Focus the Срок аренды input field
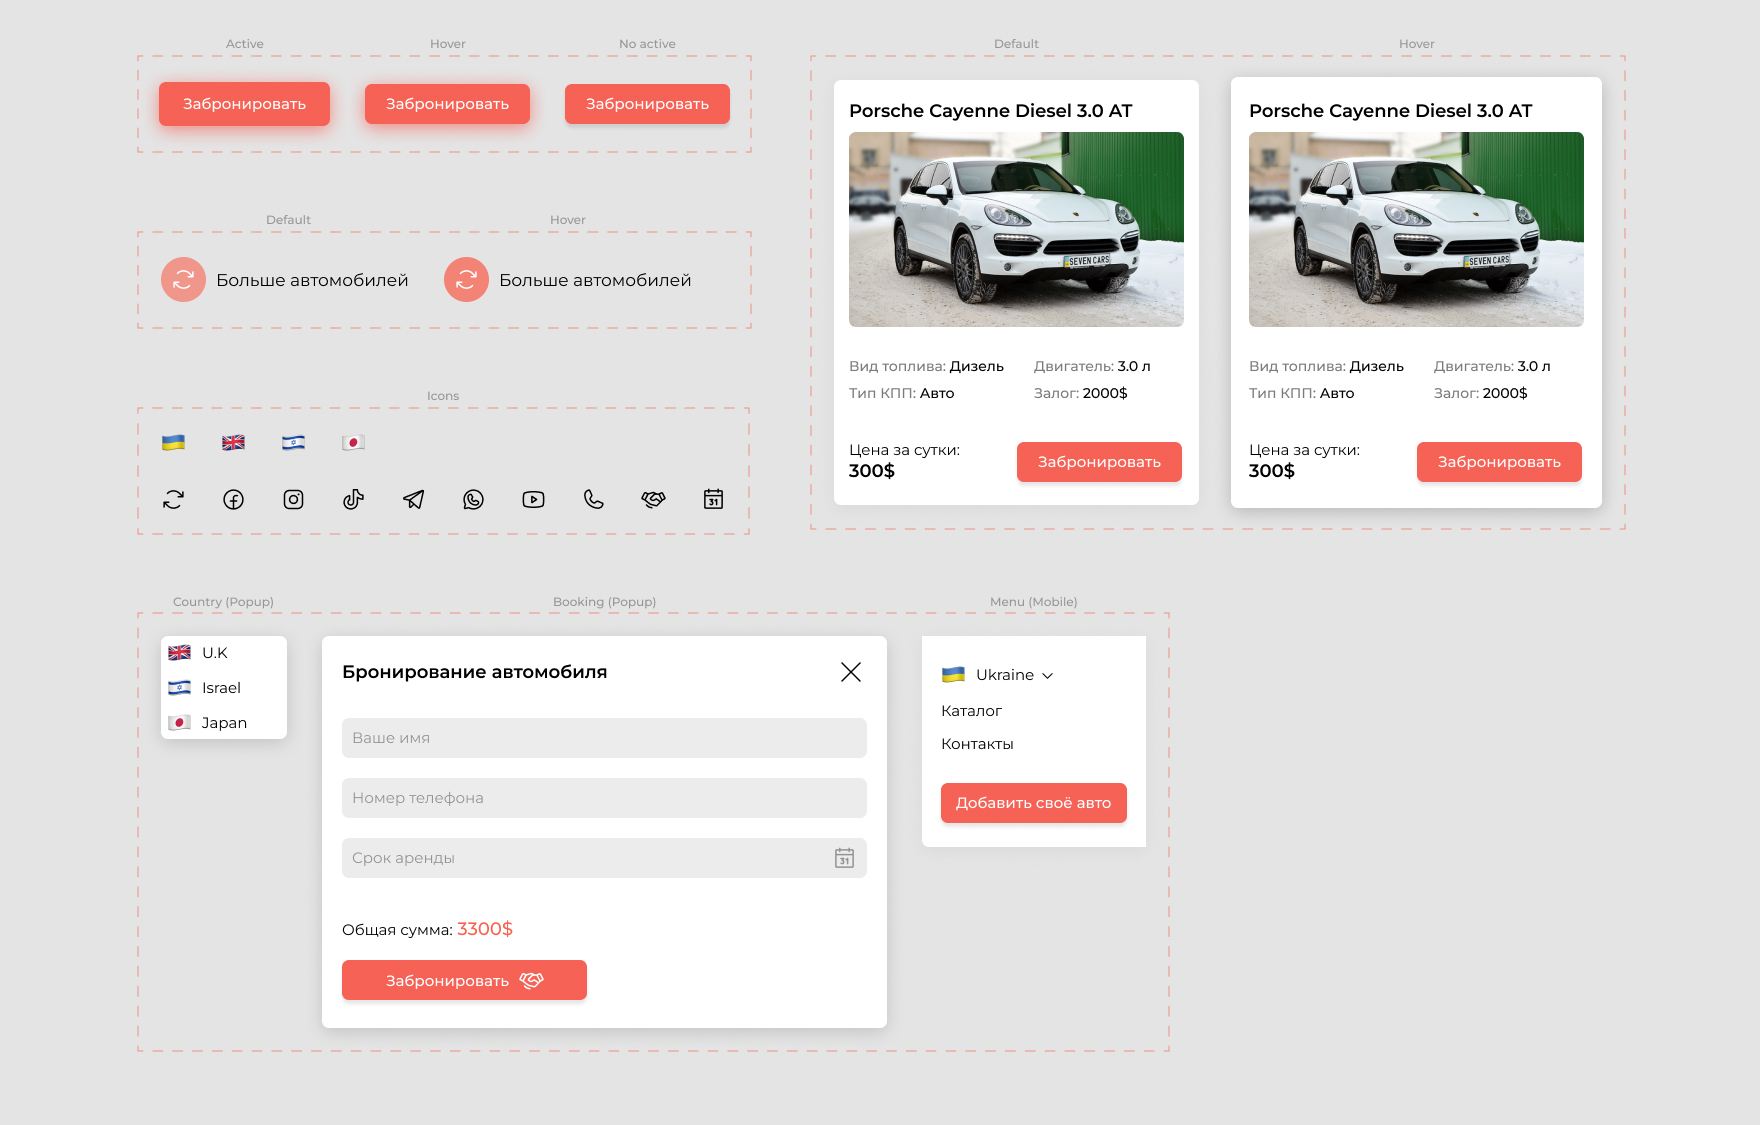The image size is (1760, 1125). pos(604,858)
